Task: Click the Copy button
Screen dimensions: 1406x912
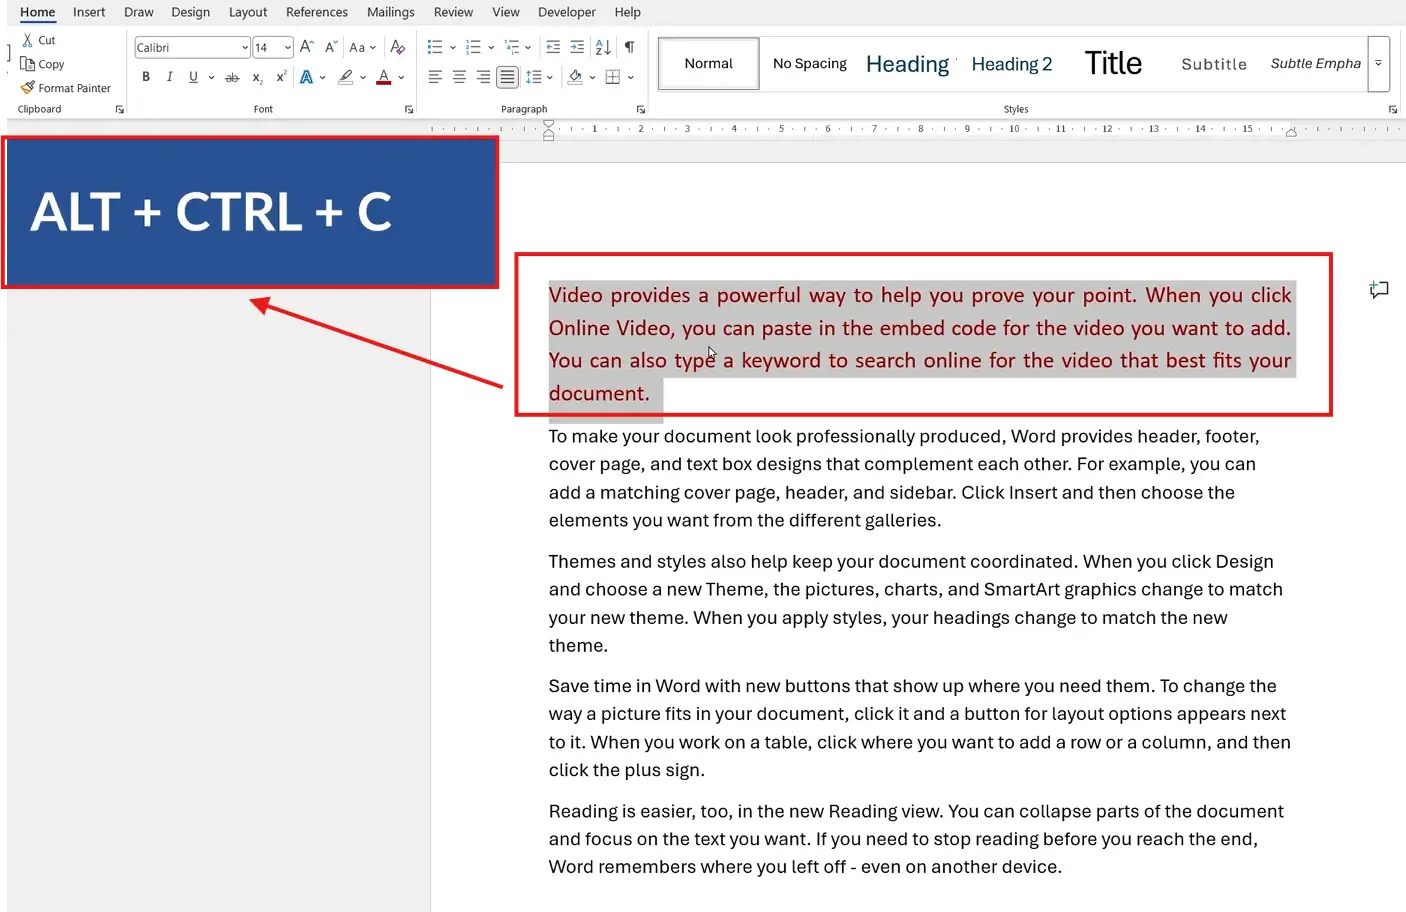Action: click(42, 64)
